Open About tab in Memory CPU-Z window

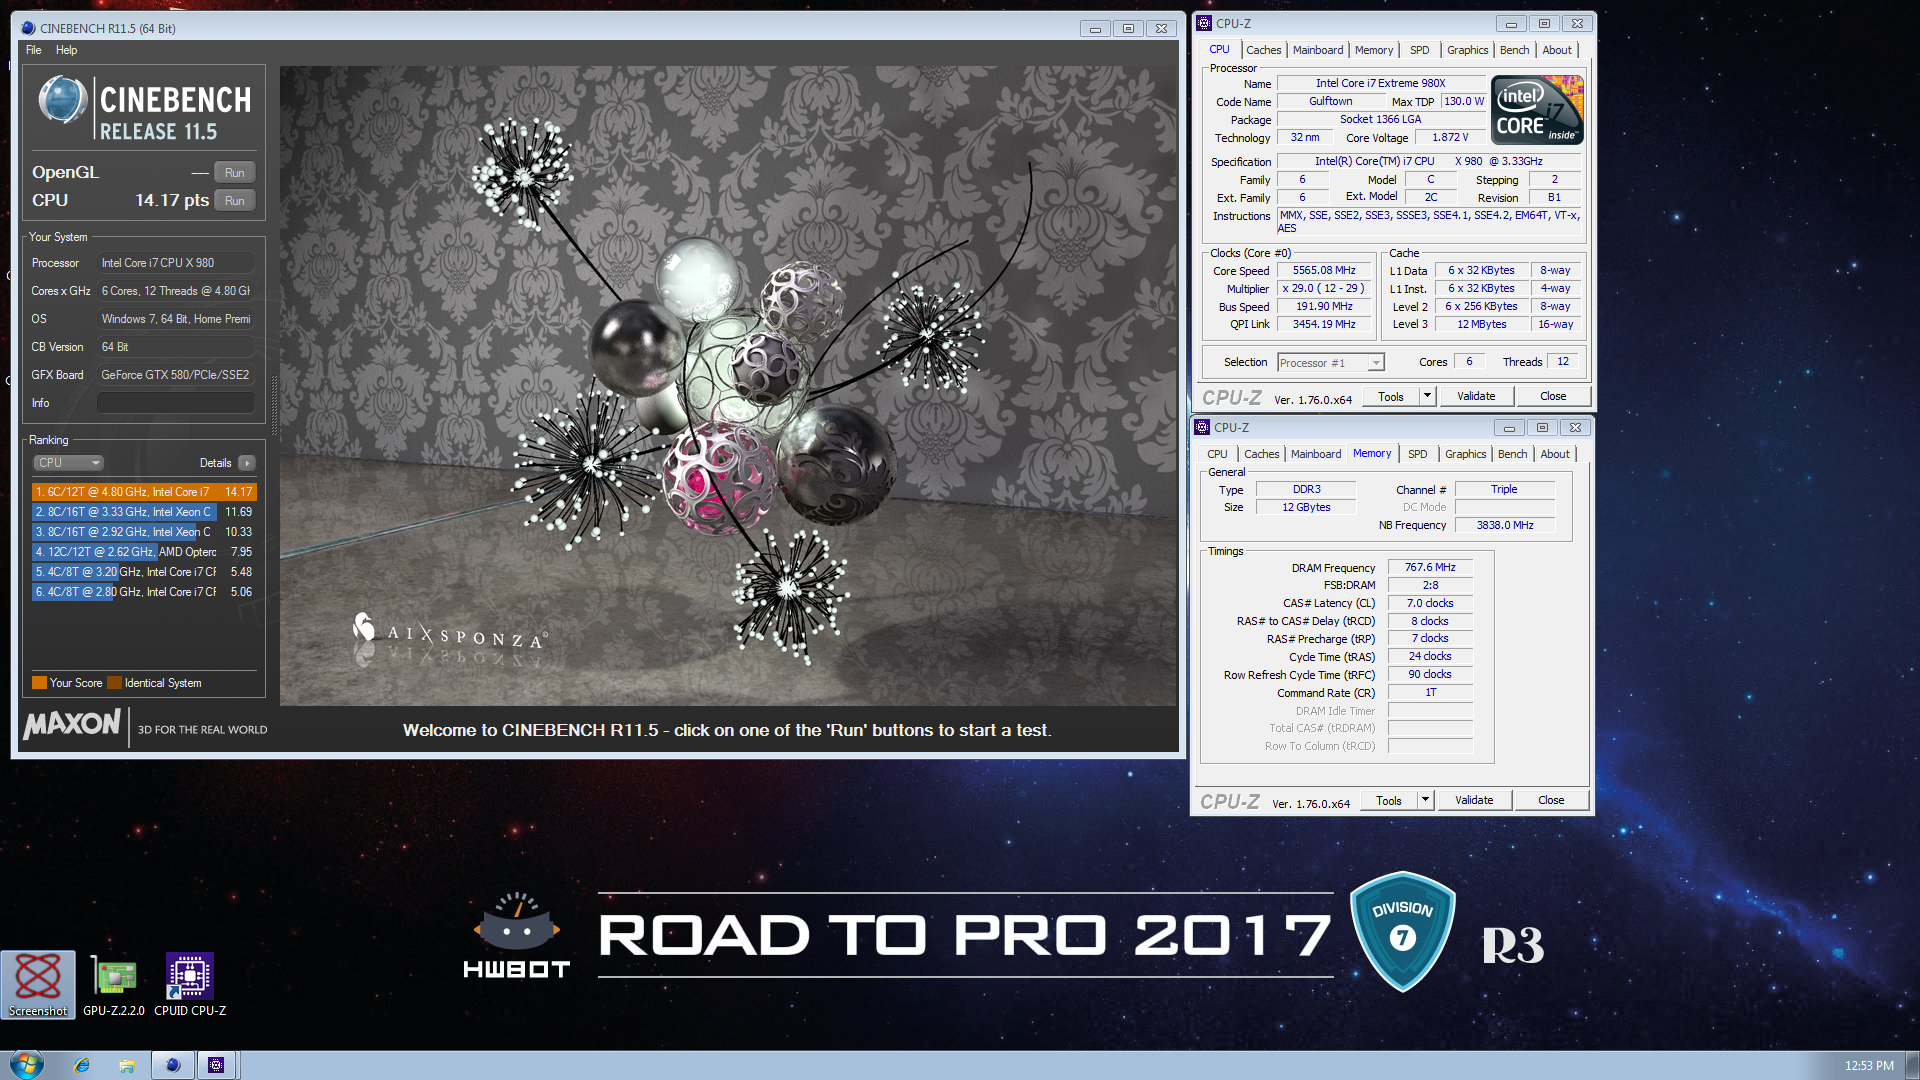(1554, 454)
